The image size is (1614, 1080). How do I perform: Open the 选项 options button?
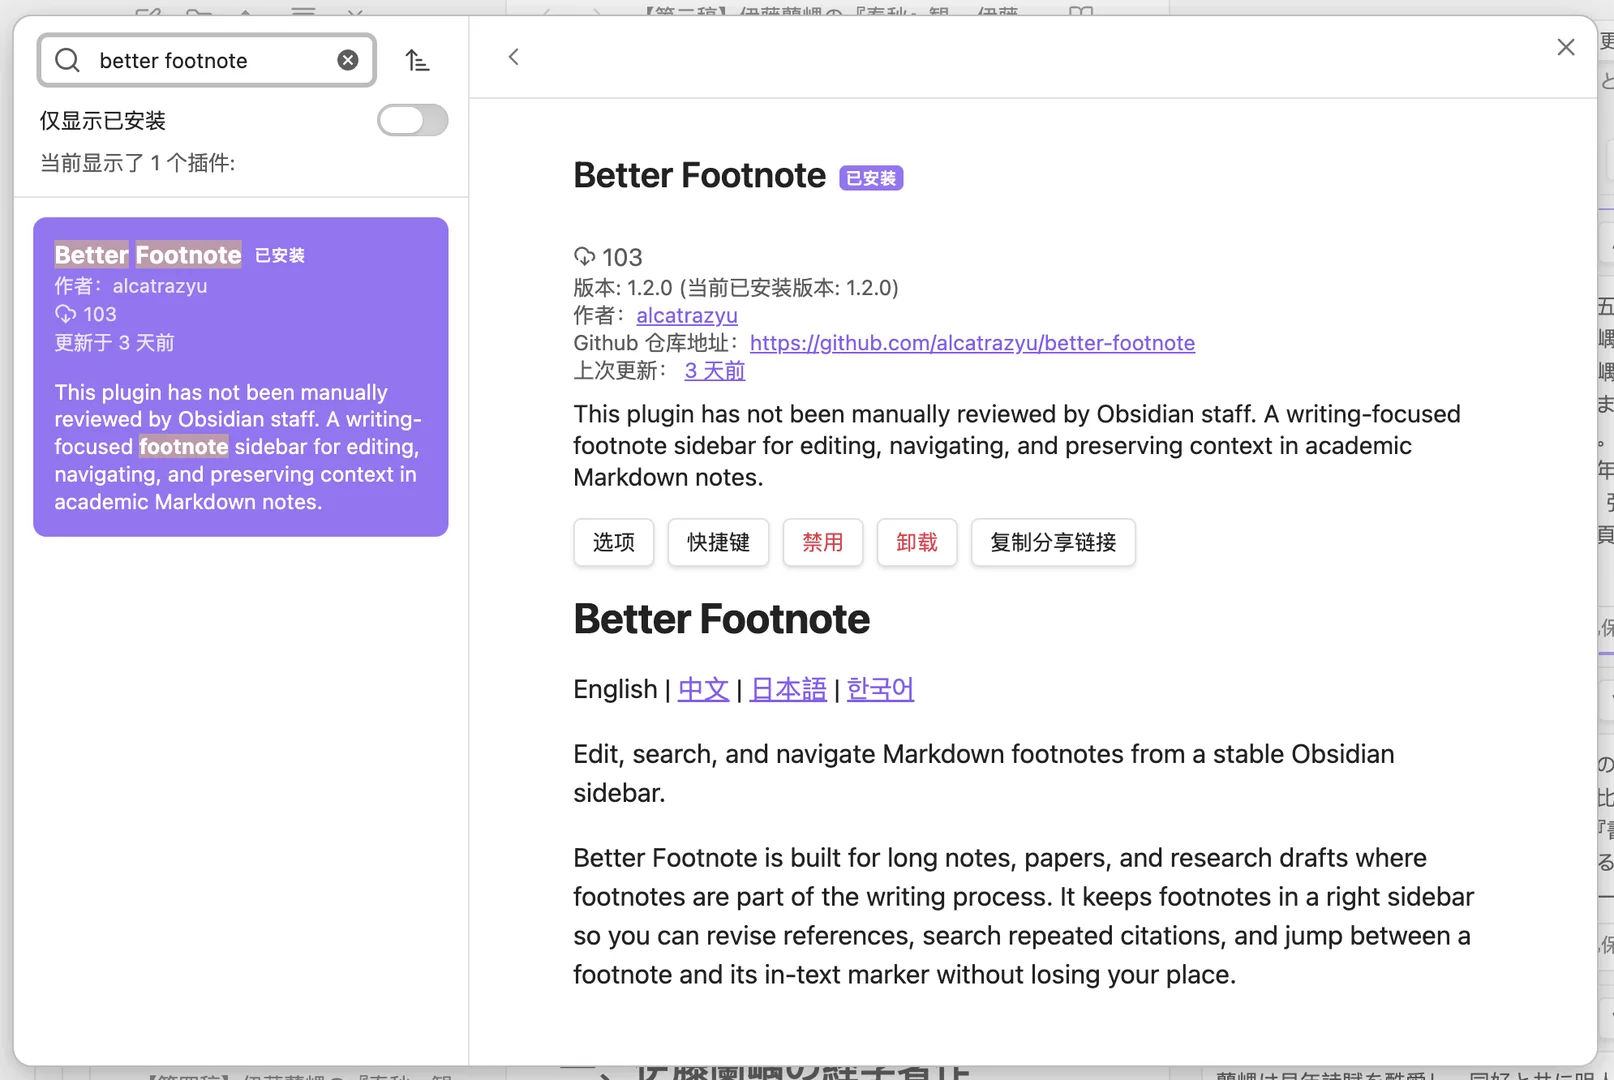coord(614,542)
